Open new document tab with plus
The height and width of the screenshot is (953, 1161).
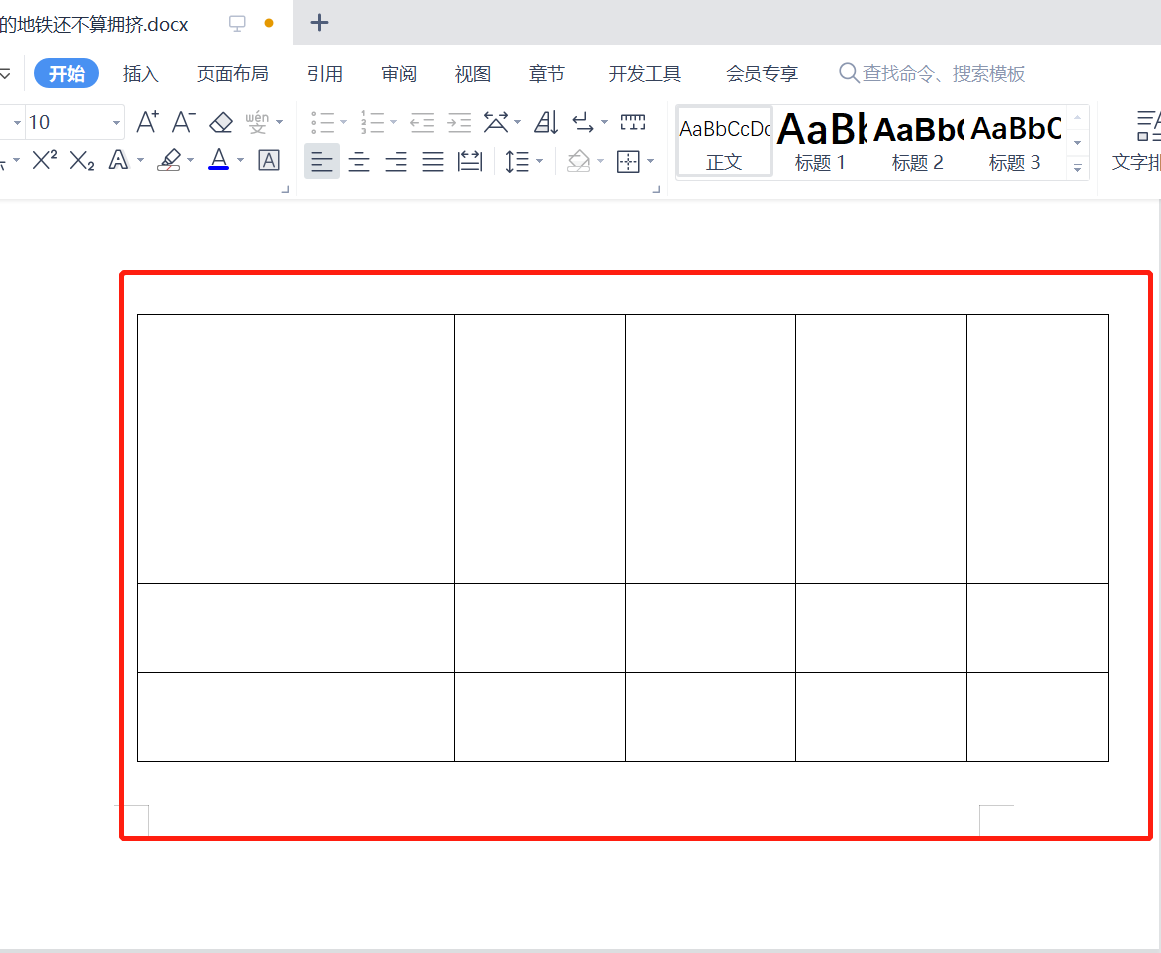tap(319, 22)
